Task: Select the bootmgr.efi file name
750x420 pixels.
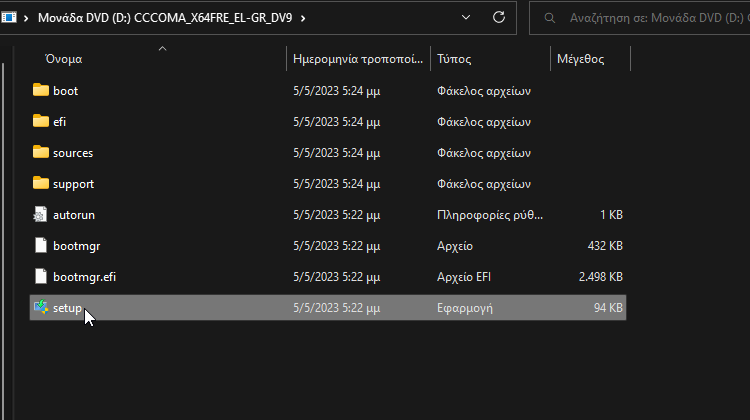Action: pyautogui.click(x=84, y=277)
